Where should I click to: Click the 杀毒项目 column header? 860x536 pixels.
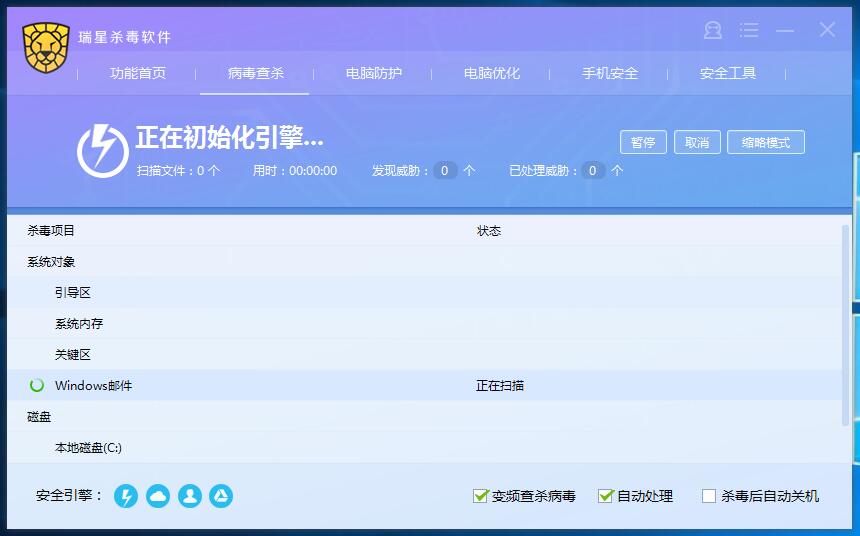[x=51, y=230]
